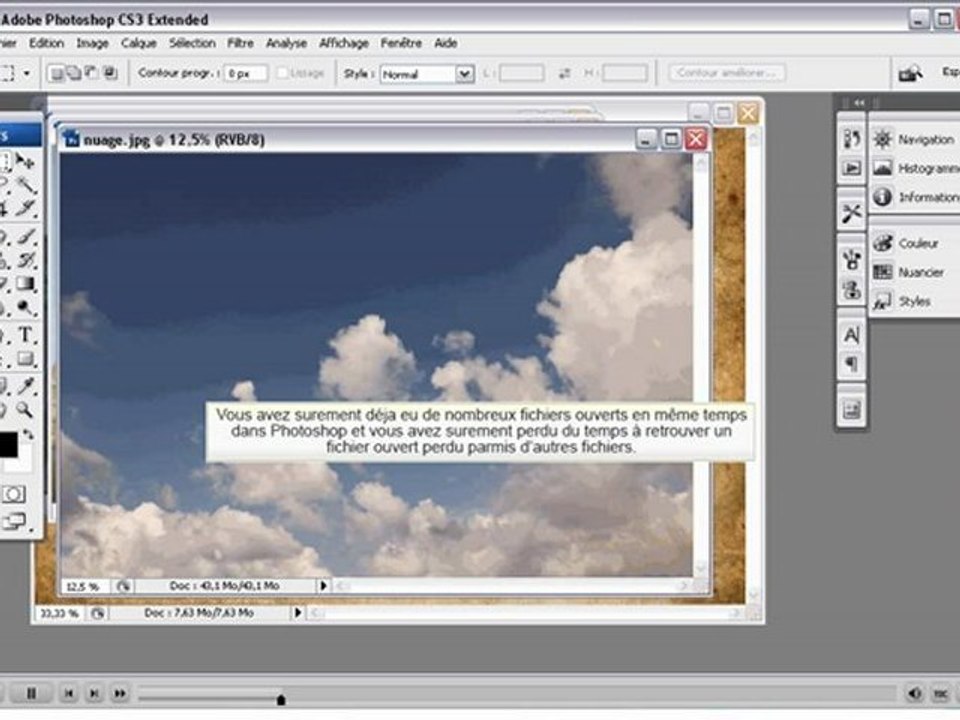Choose Subtract from selection mode

click(92, 73)
